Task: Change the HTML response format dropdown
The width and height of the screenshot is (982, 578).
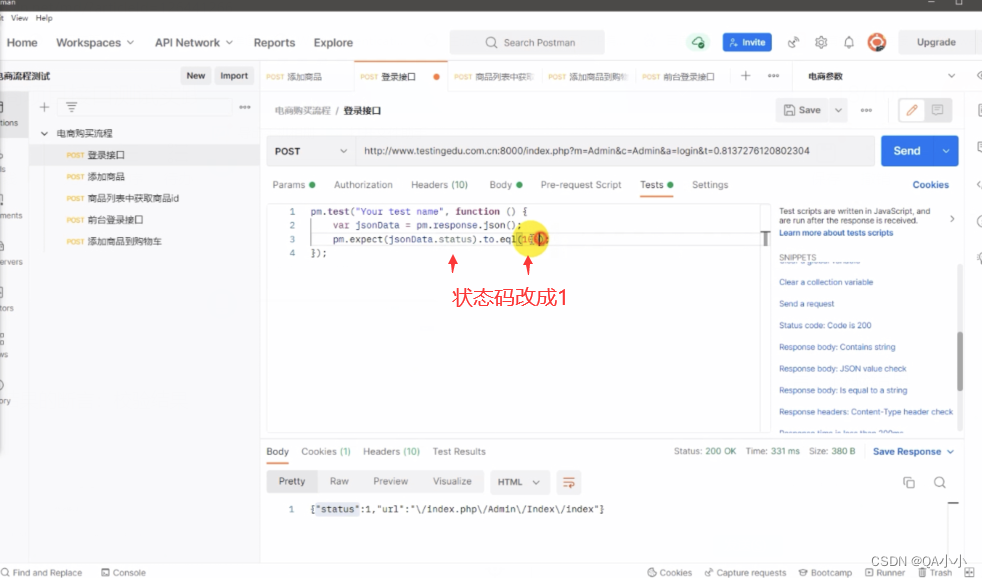Action: coord(519,482)
